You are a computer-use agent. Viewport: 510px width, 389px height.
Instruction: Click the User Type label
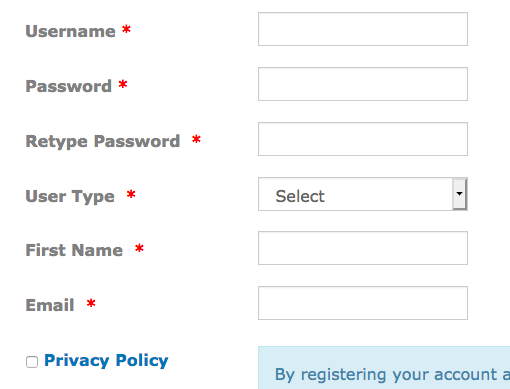(x=70, y=196)
